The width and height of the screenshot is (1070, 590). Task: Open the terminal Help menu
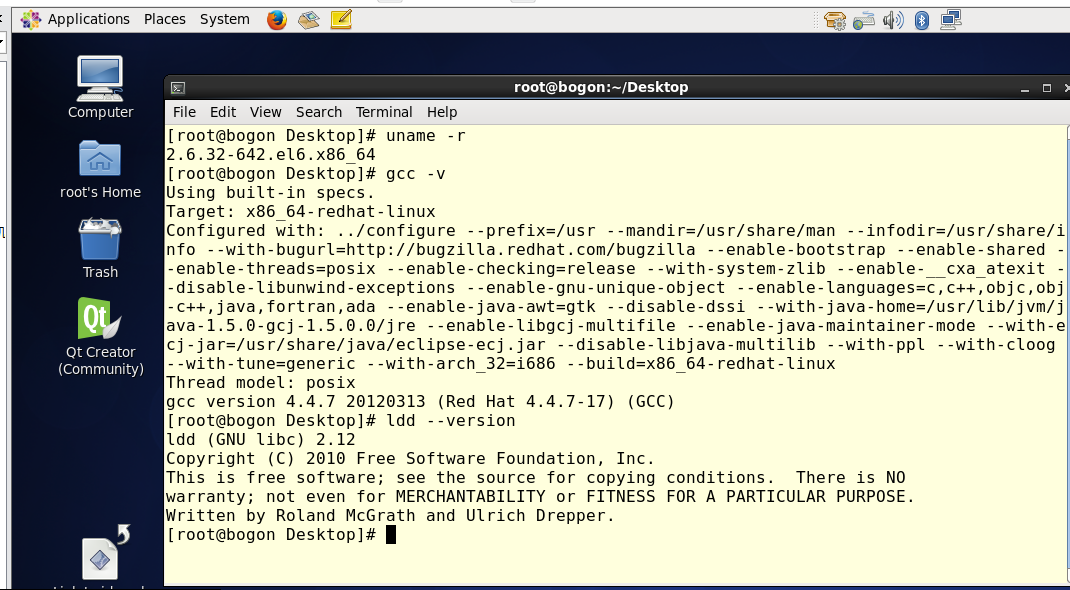click(442, 112)
